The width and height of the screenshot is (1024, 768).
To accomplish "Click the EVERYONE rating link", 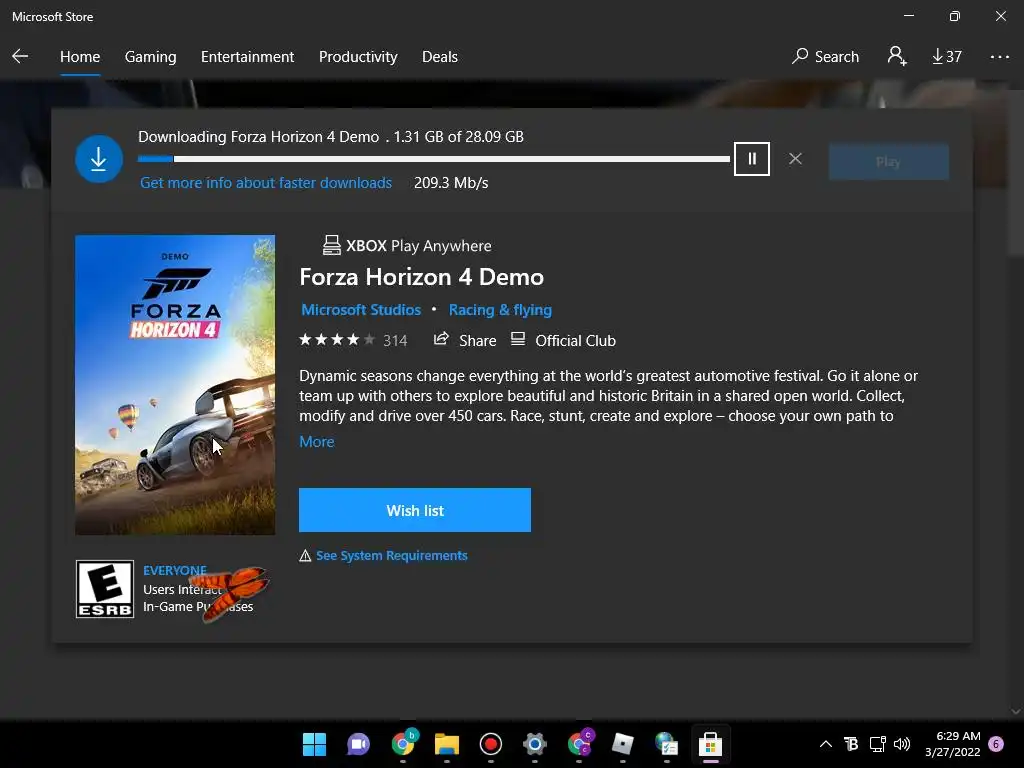I will (174, 570).
